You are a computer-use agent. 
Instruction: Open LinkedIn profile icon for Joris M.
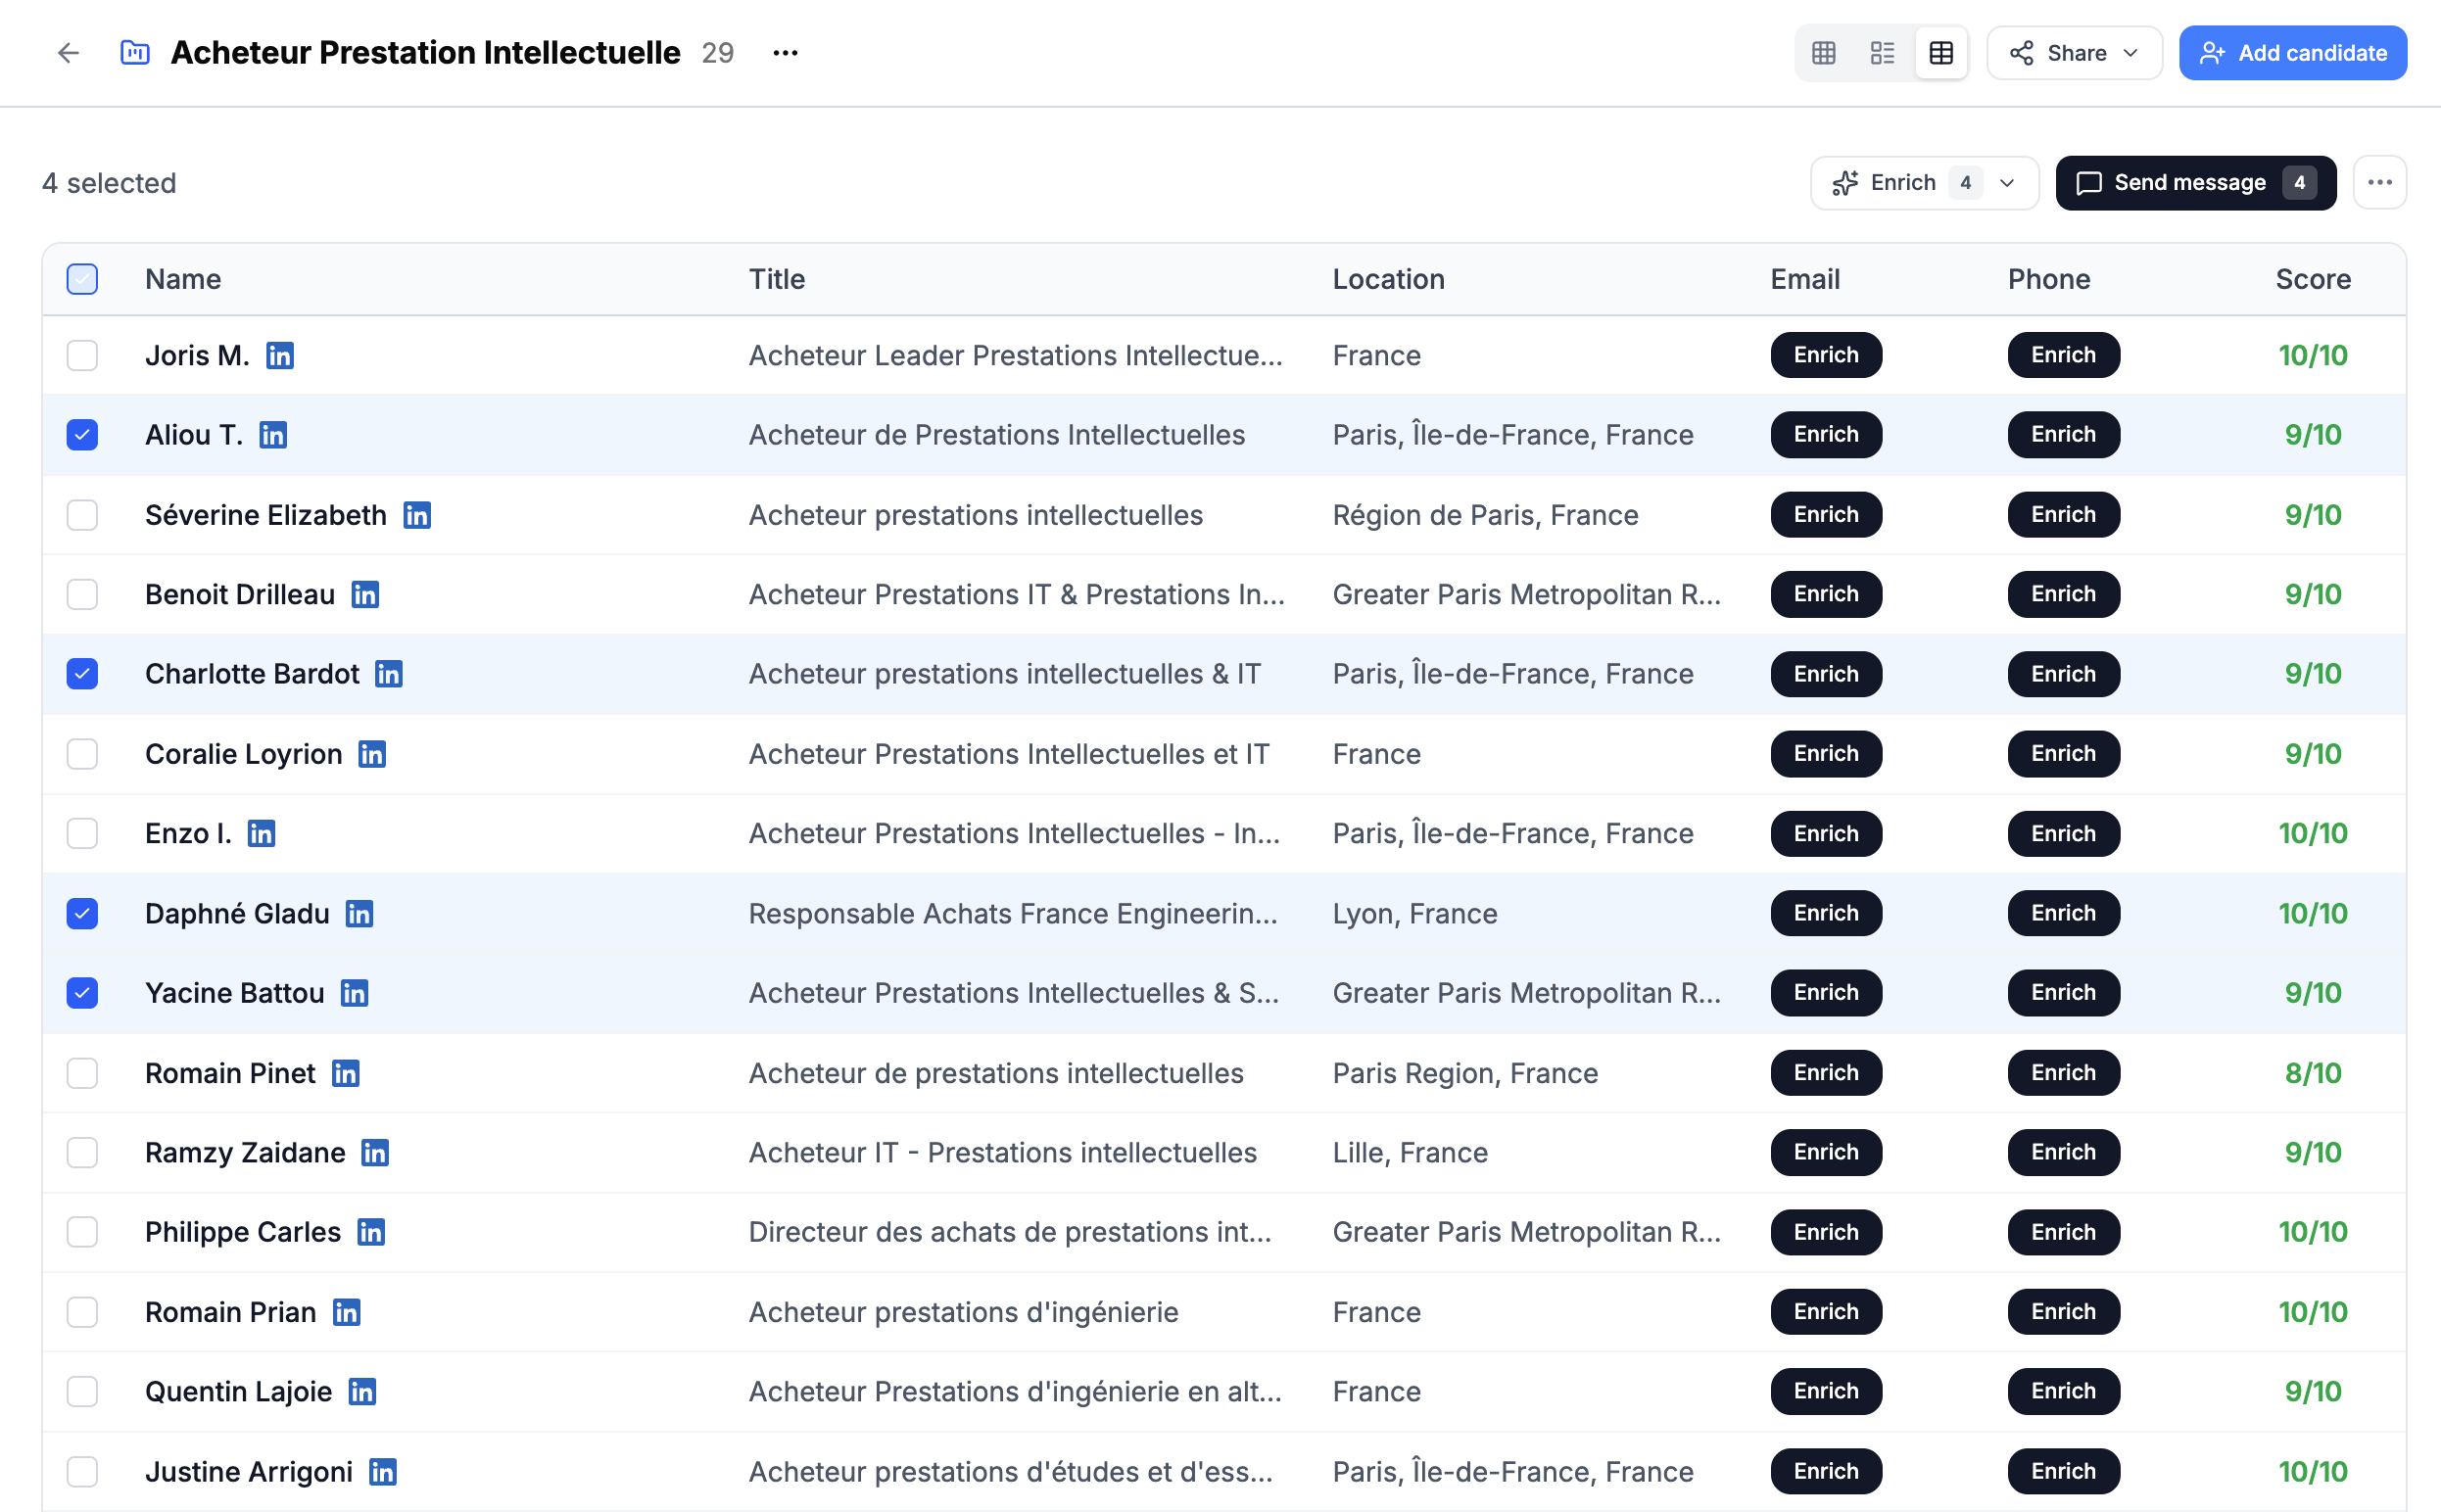click(x=279, y=355)
